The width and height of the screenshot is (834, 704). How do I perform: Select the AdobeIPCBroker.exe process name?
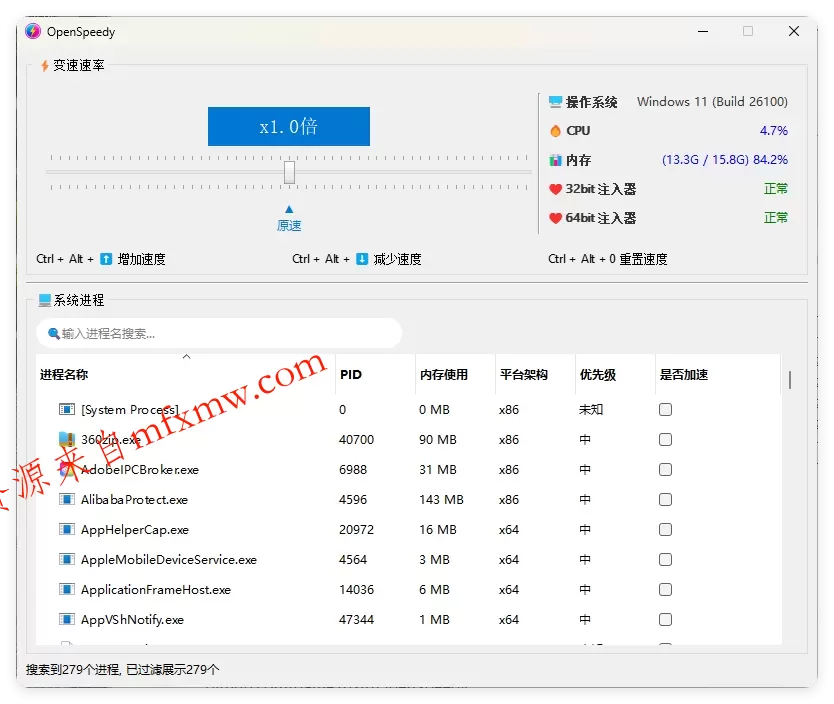(140, 470)
